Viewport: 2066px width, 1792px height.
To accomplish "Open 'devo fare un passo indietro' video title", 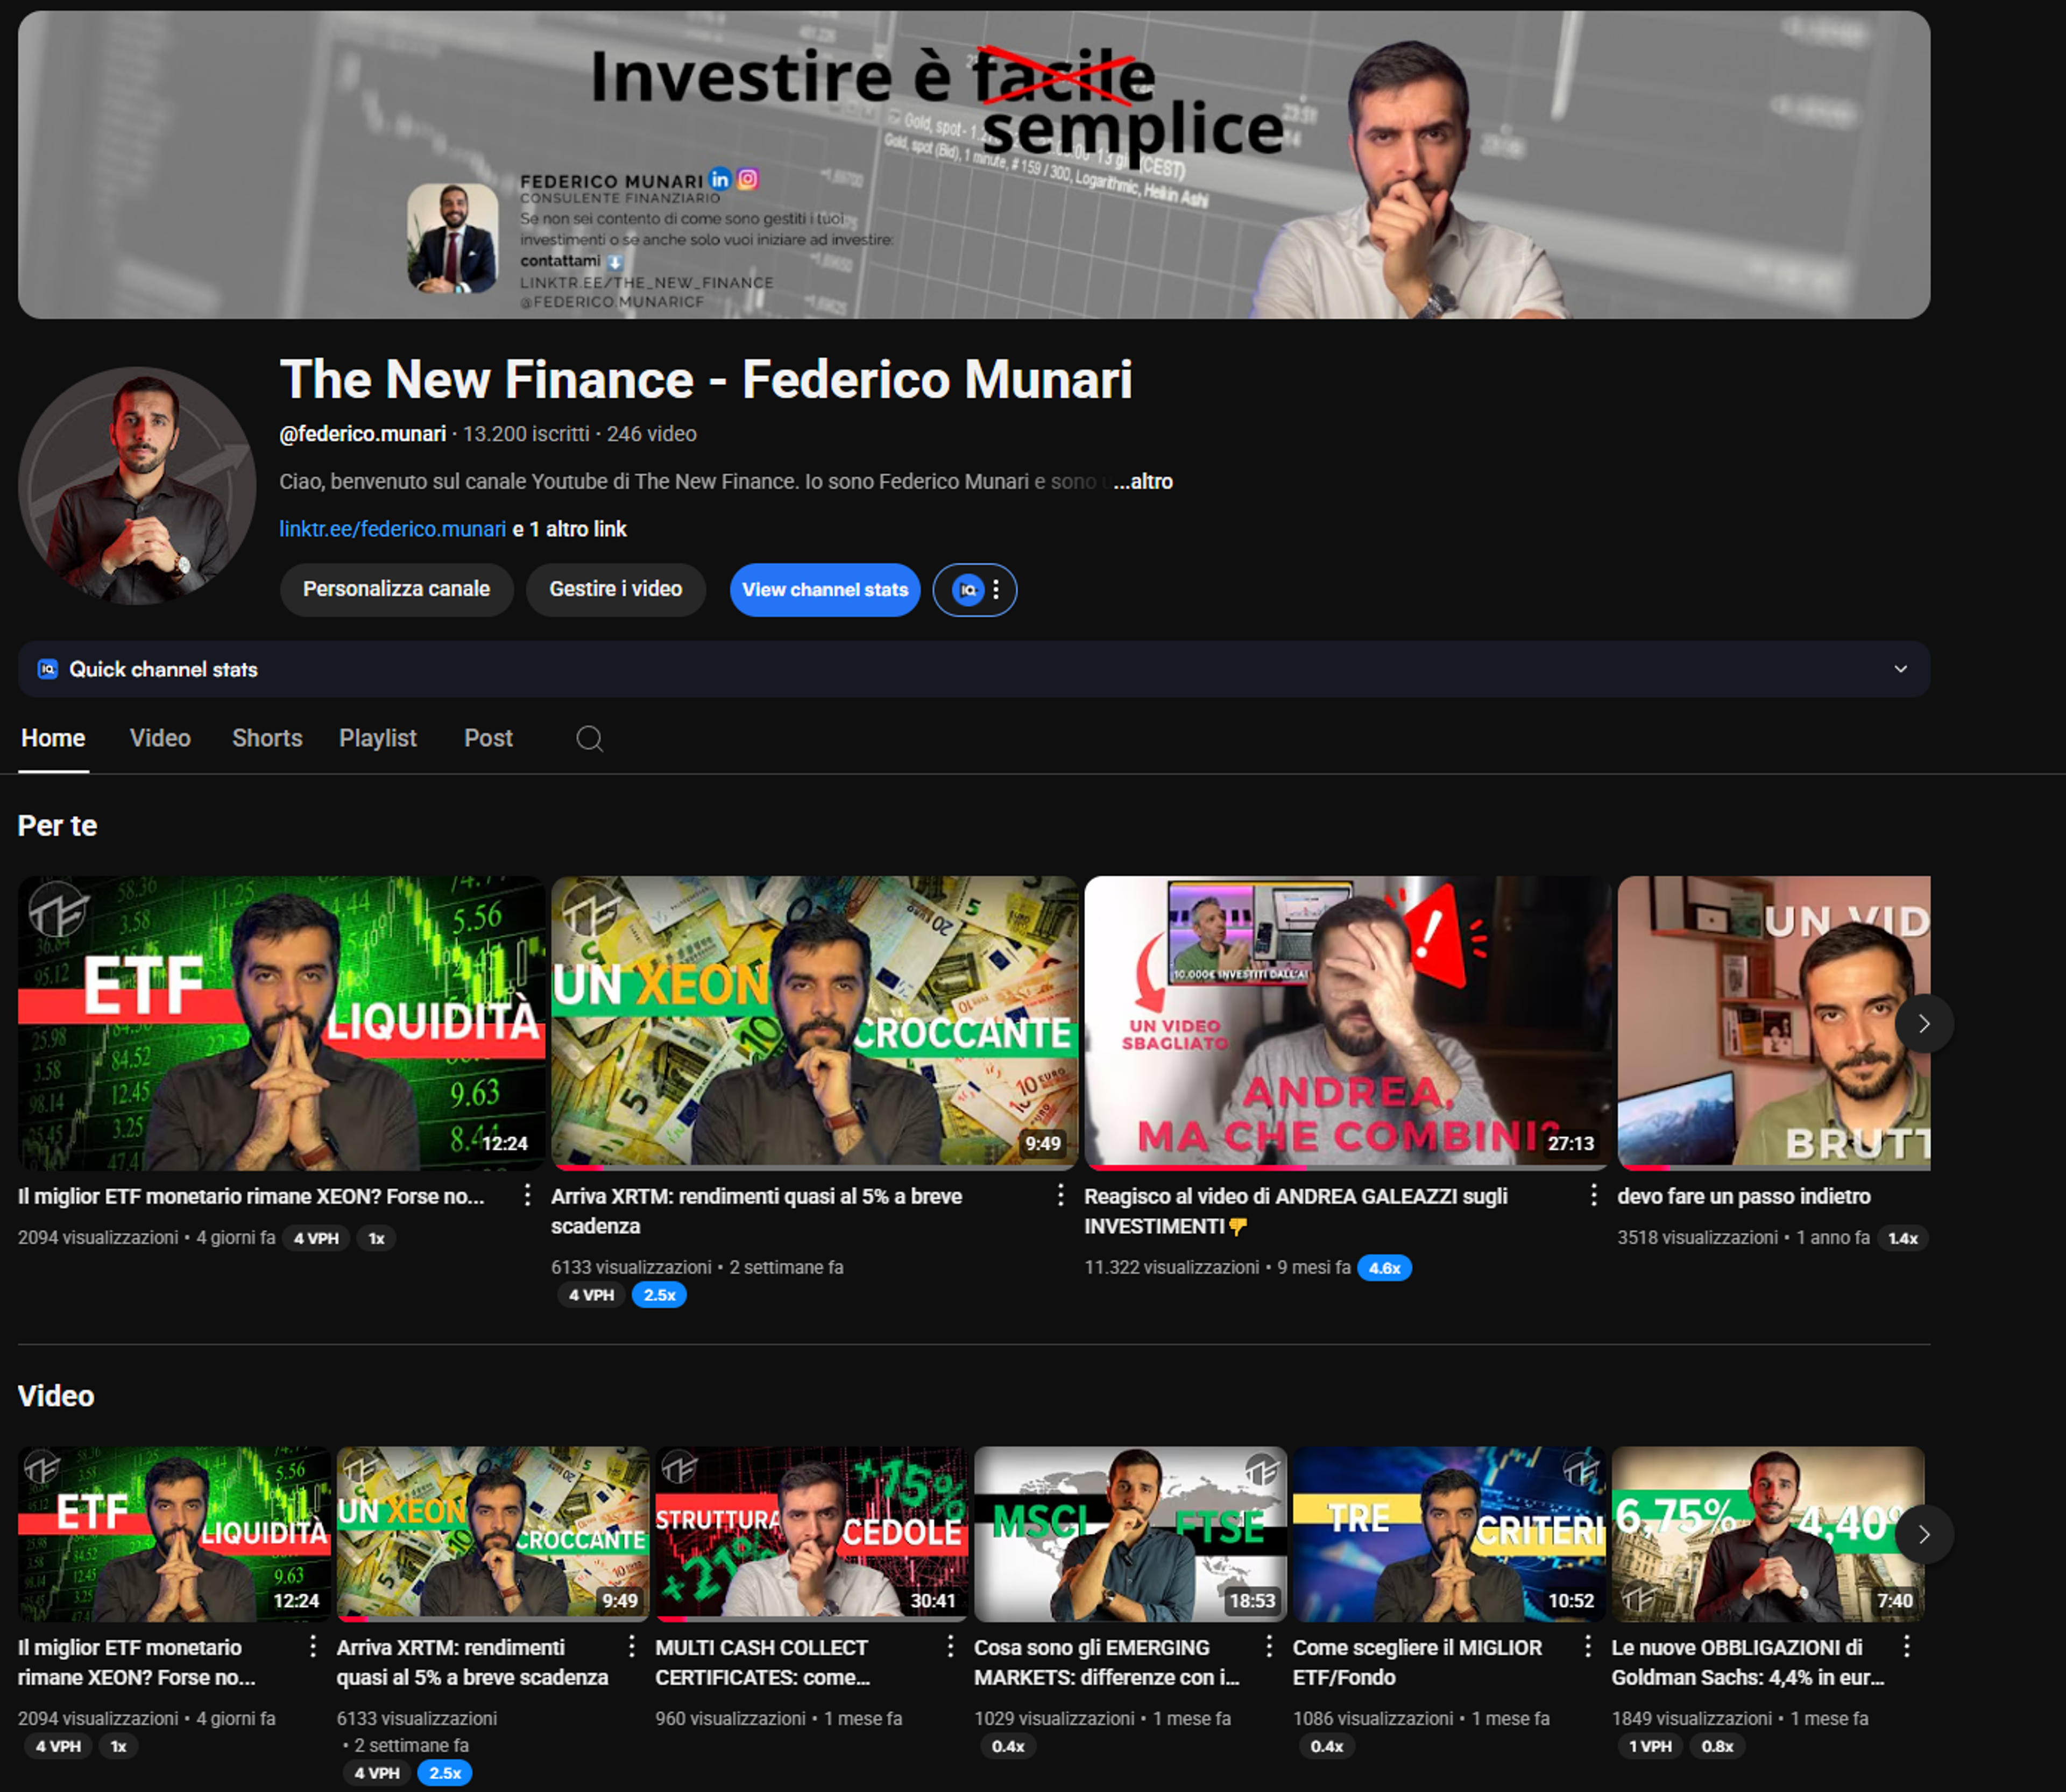I will click(1744, 1196).
